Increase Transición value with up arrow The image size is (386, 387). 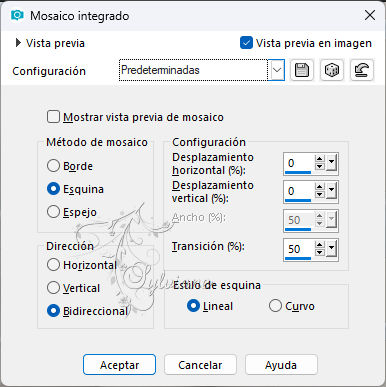320,245
